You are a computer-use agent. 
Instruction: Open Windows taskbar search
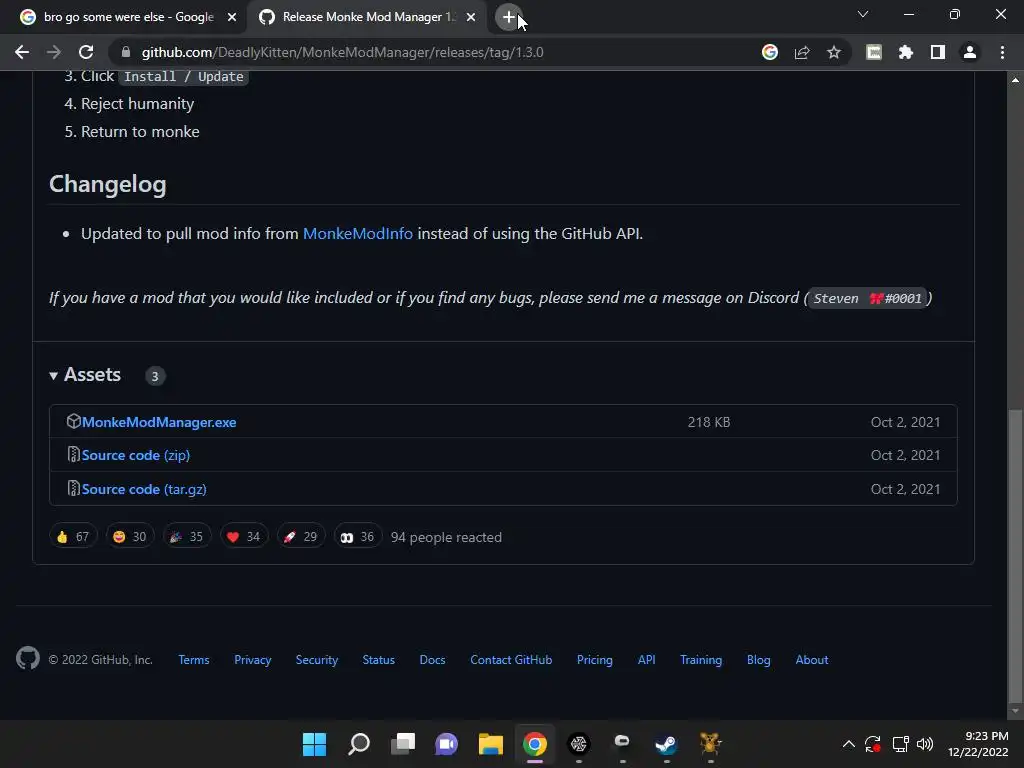(x=359, y=744)
